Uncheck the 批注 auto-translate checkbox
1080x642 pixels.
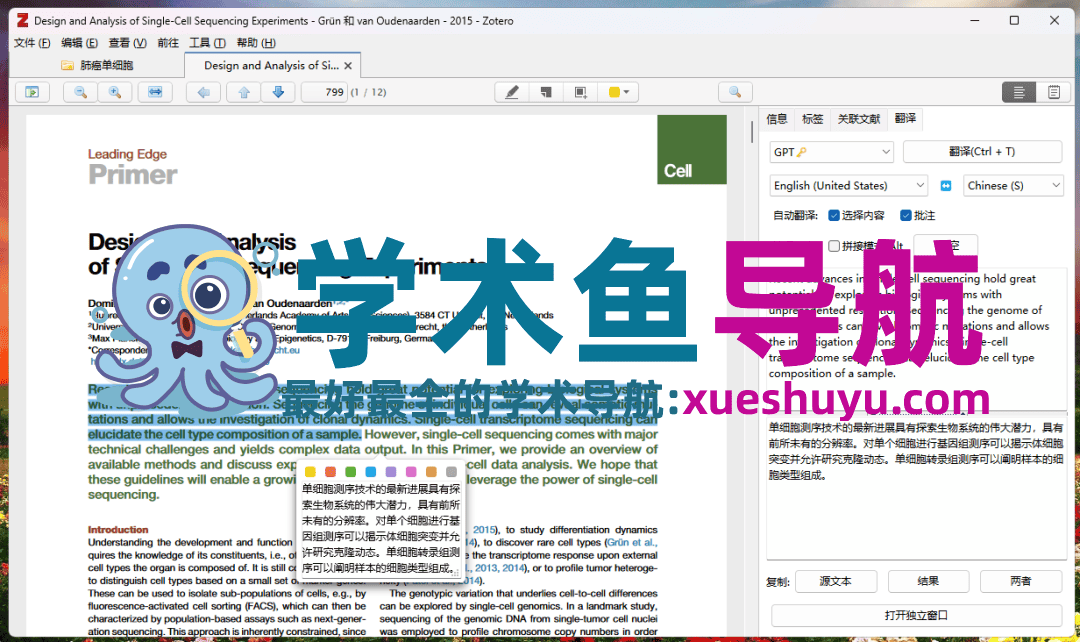click(906, 215)
